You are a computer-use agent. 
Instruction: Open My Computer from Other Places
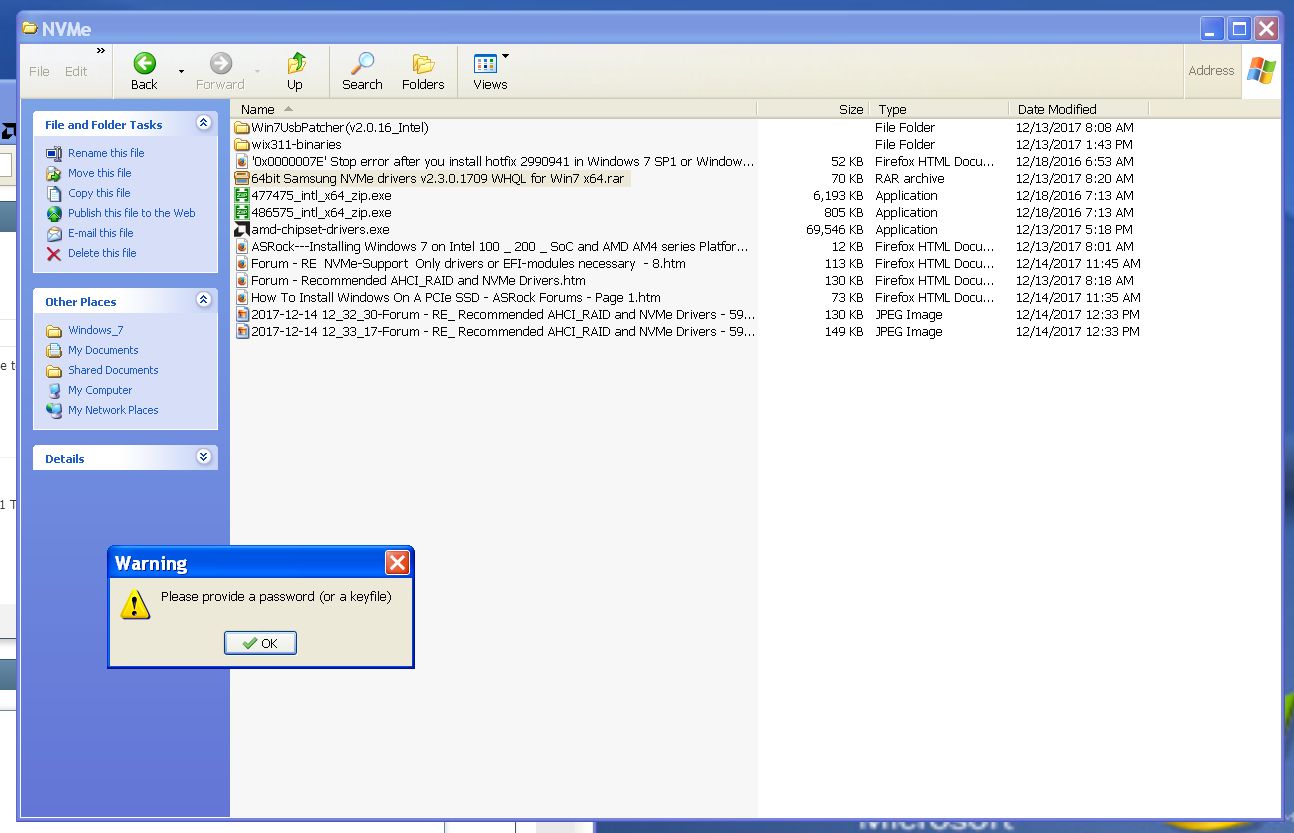pyautogui.click(x=100, y=390)
